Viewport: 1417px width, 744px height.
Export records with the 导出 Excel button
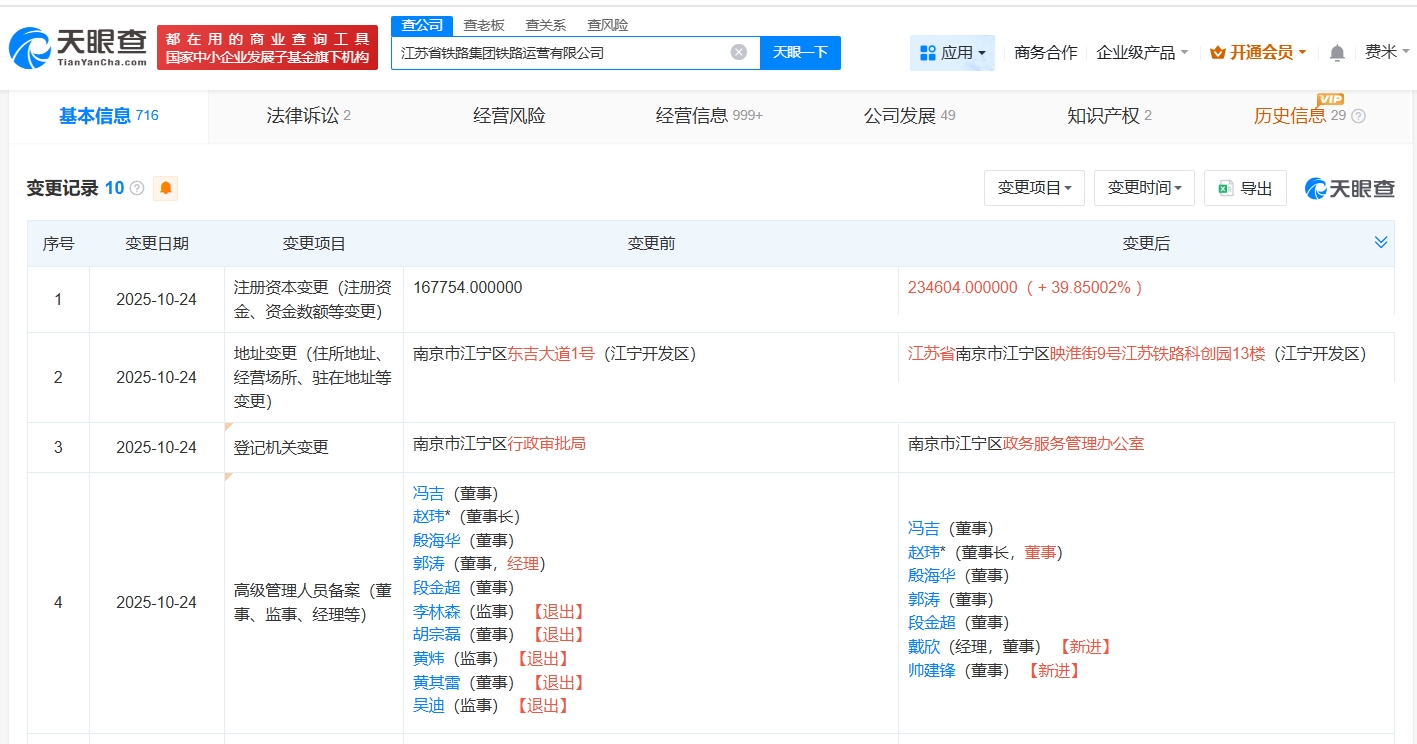tap(1245, 188)
